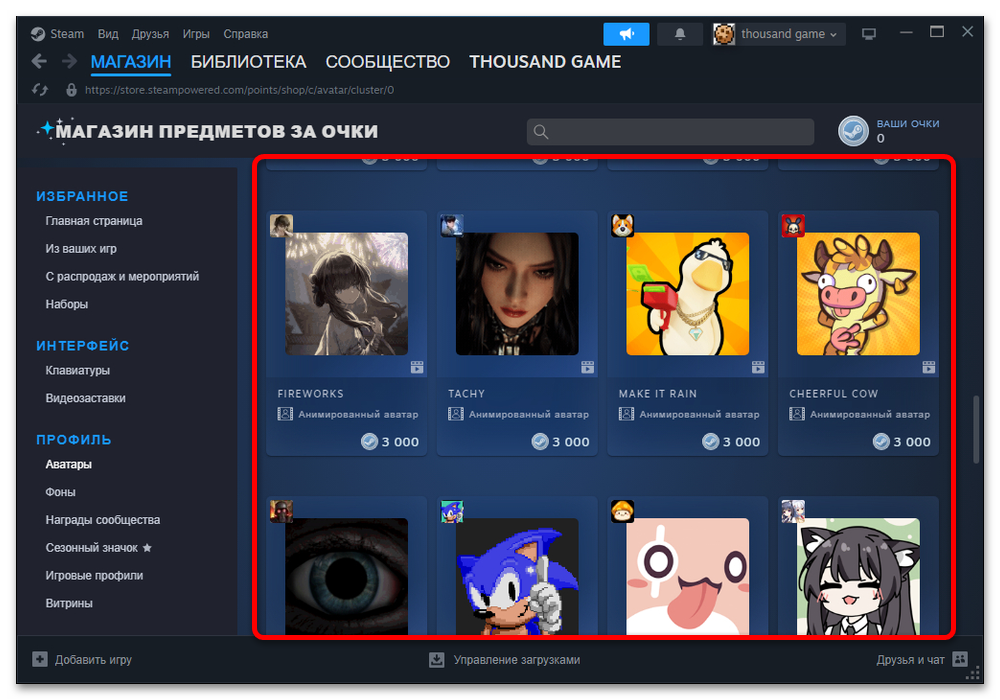Click the points shop search field

point(670,132)
